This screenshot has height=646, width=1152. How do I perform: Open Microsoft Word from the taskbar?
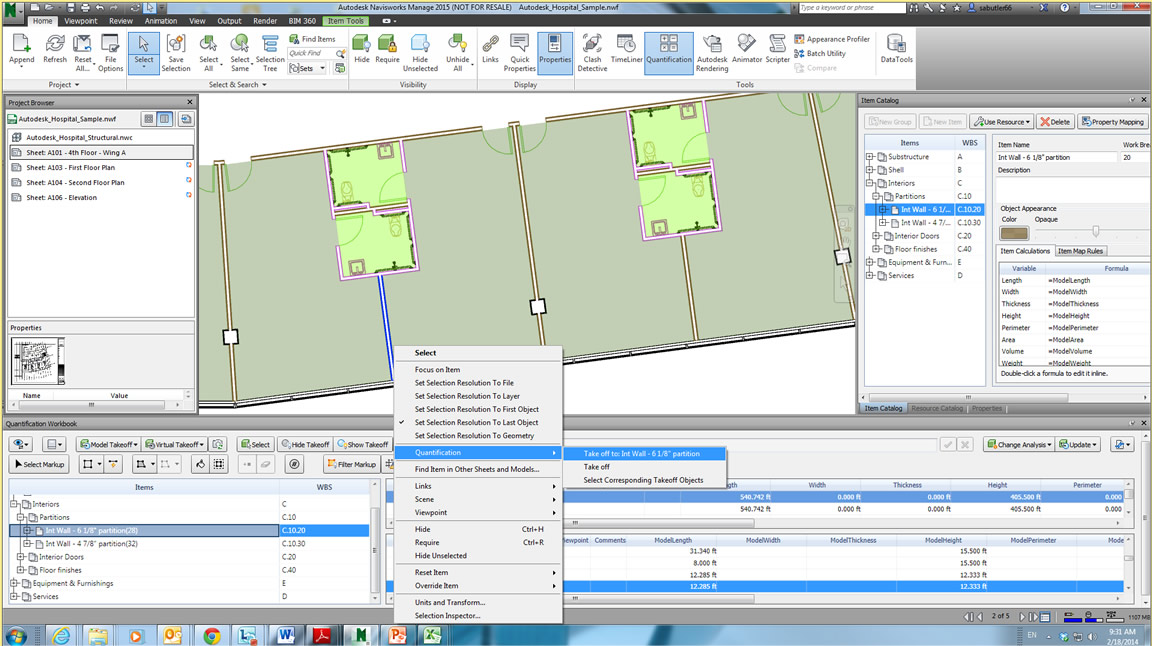(x=286, y=635)
